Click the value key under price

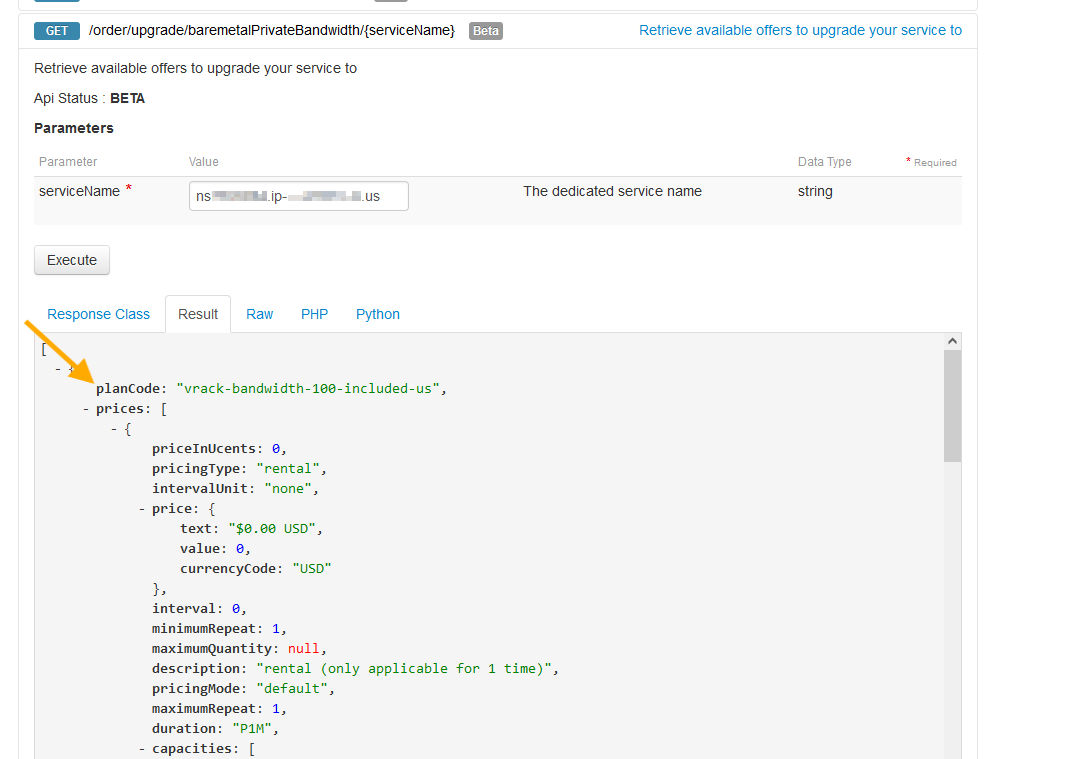tap(199, 549)
